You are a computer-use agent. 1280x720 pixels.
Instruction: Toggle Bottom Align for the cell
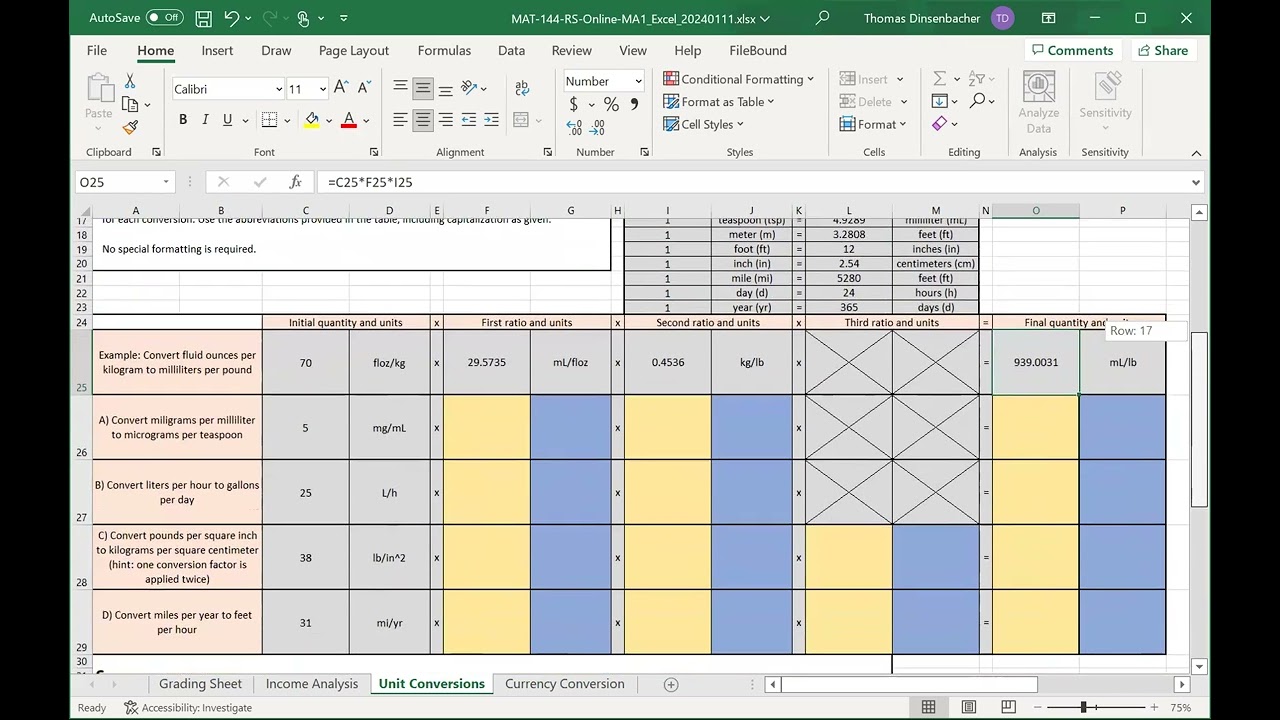[x=446, y=88]
